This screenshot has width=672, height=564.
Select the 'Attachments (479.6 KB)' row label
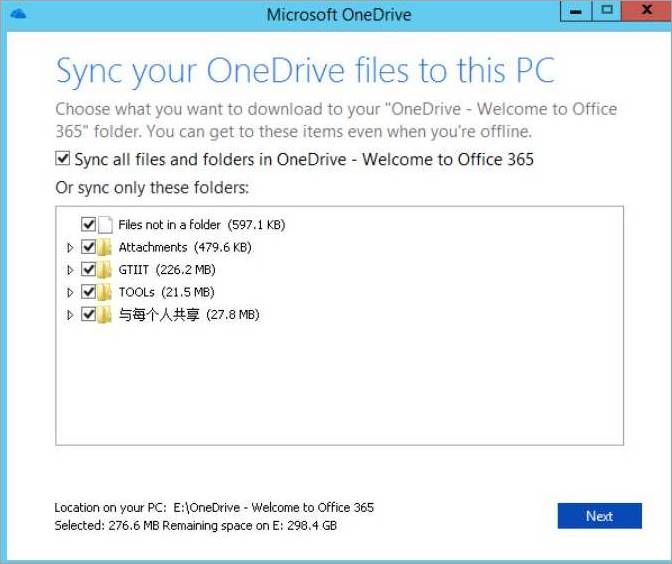point(185,247)
